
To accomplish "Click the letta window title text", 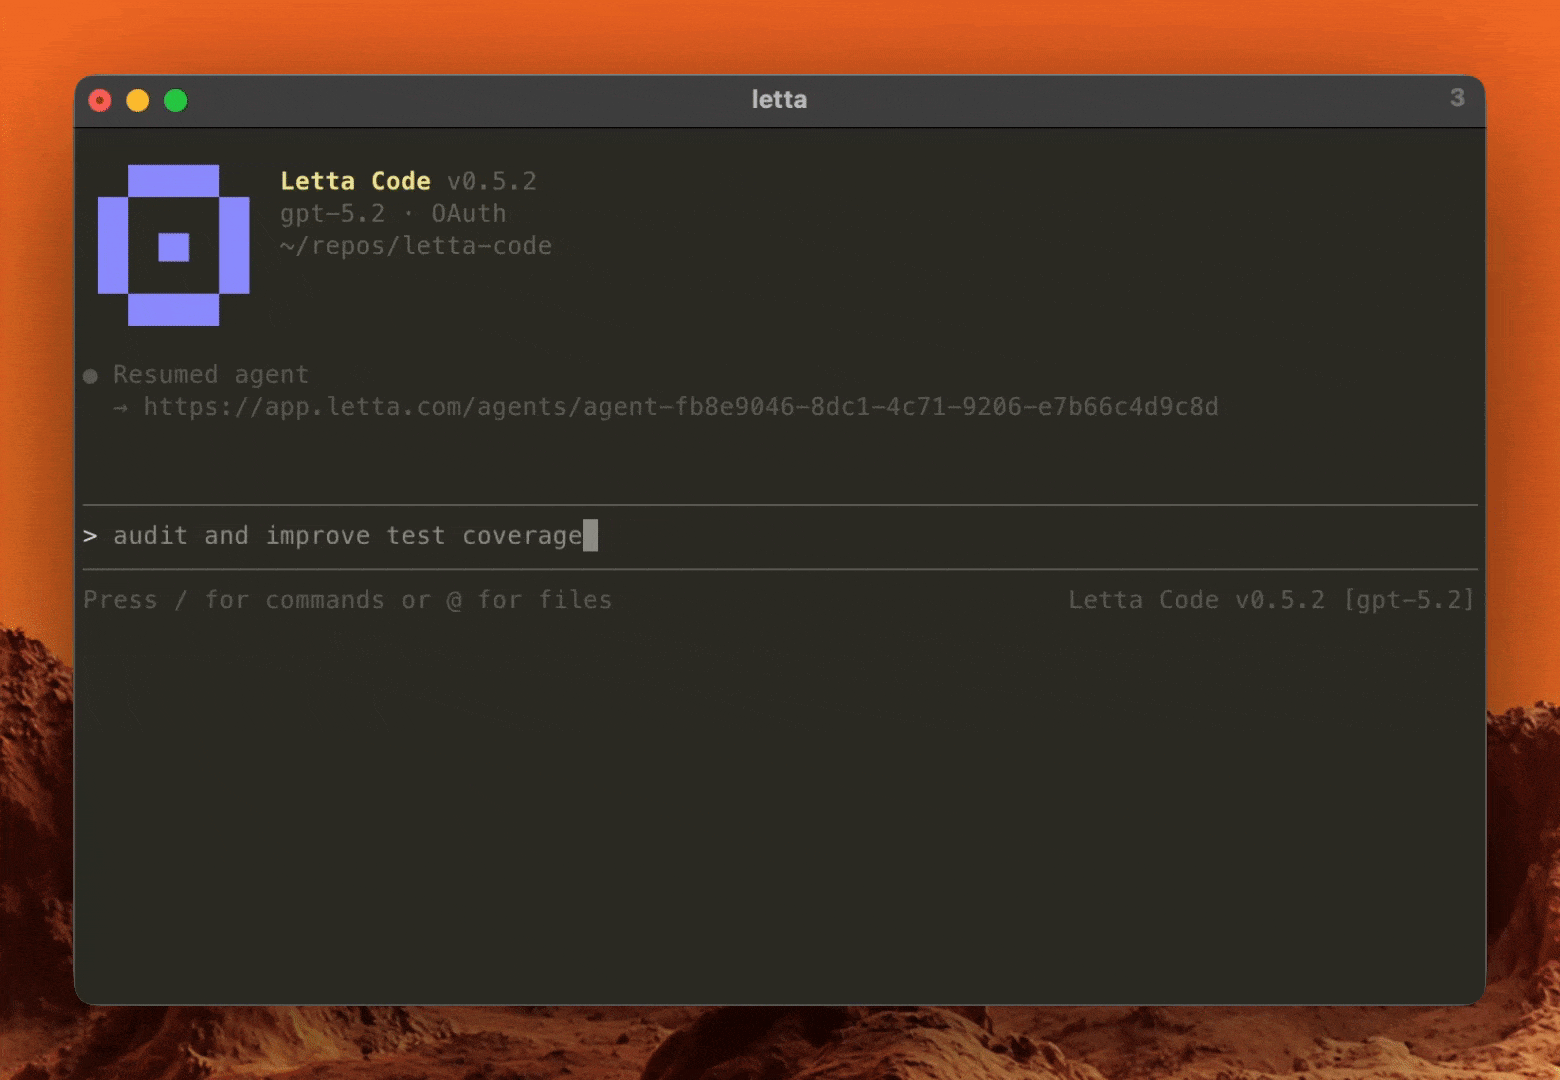I will pyautogui.click(x=779, y=99).
